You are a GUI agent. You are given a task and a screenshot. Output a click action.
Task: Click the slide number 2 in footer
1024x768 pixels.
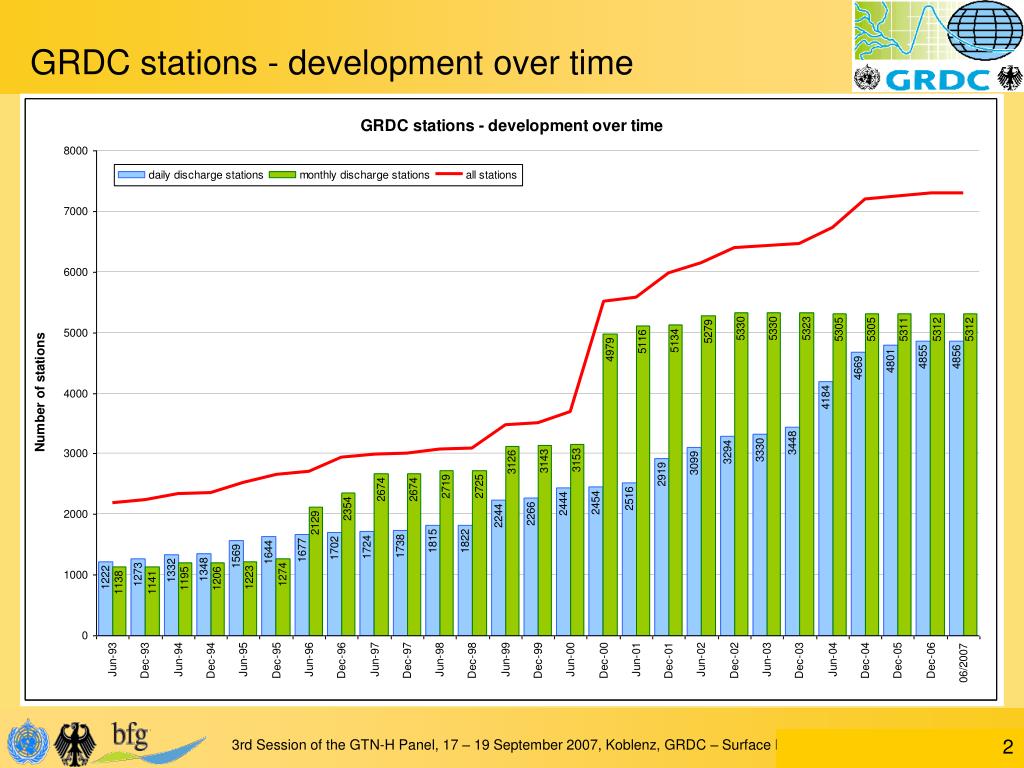pos(1008,746)
